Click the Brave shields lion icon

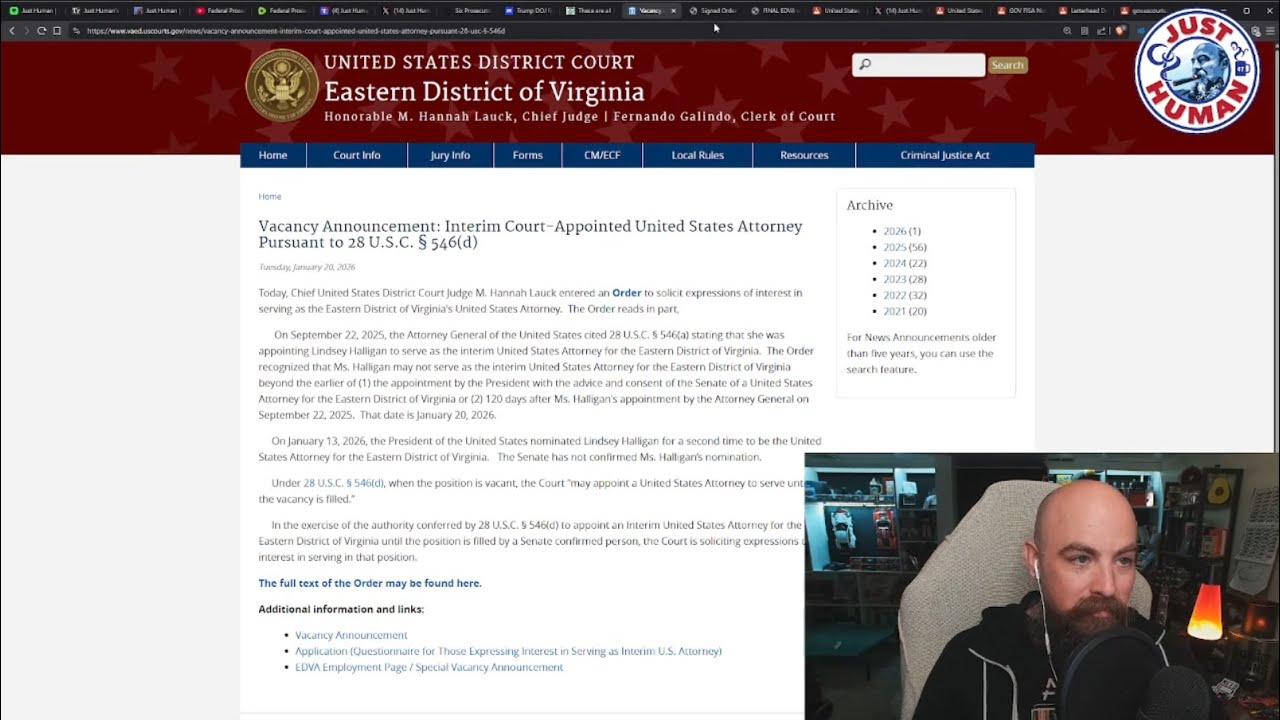1120,31
